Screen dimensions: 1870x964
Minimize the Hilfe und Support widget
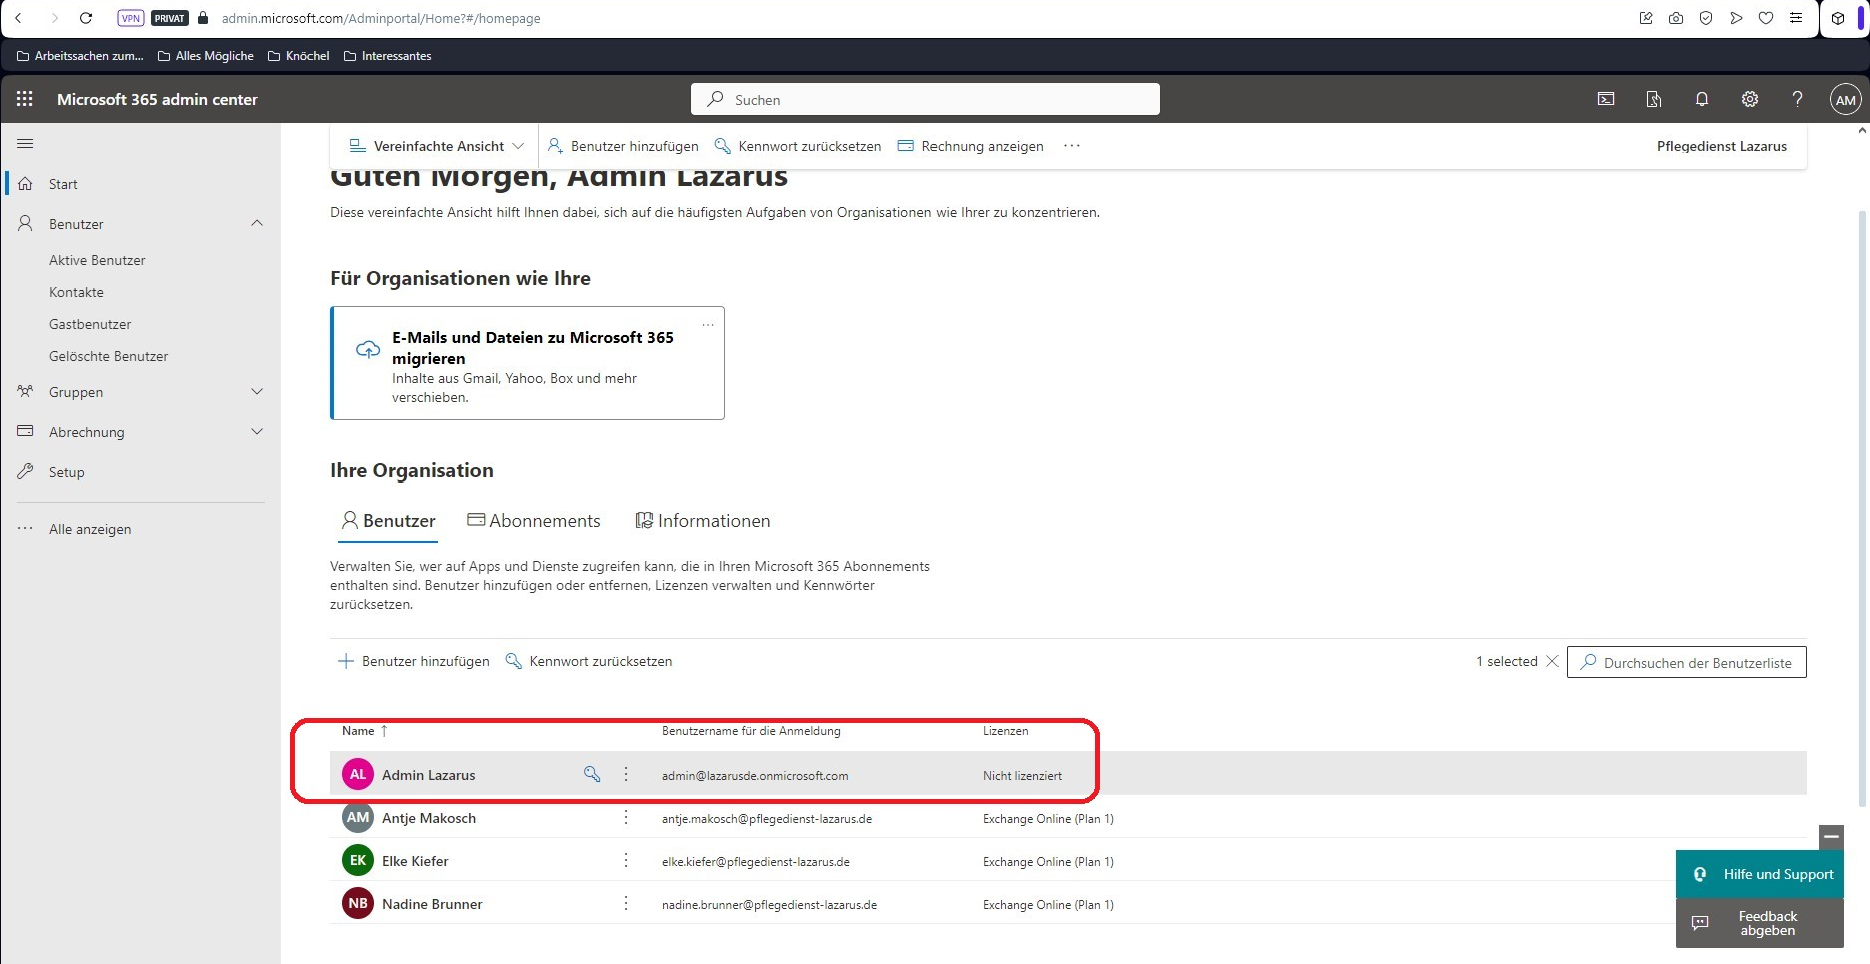coord(1831,836)
